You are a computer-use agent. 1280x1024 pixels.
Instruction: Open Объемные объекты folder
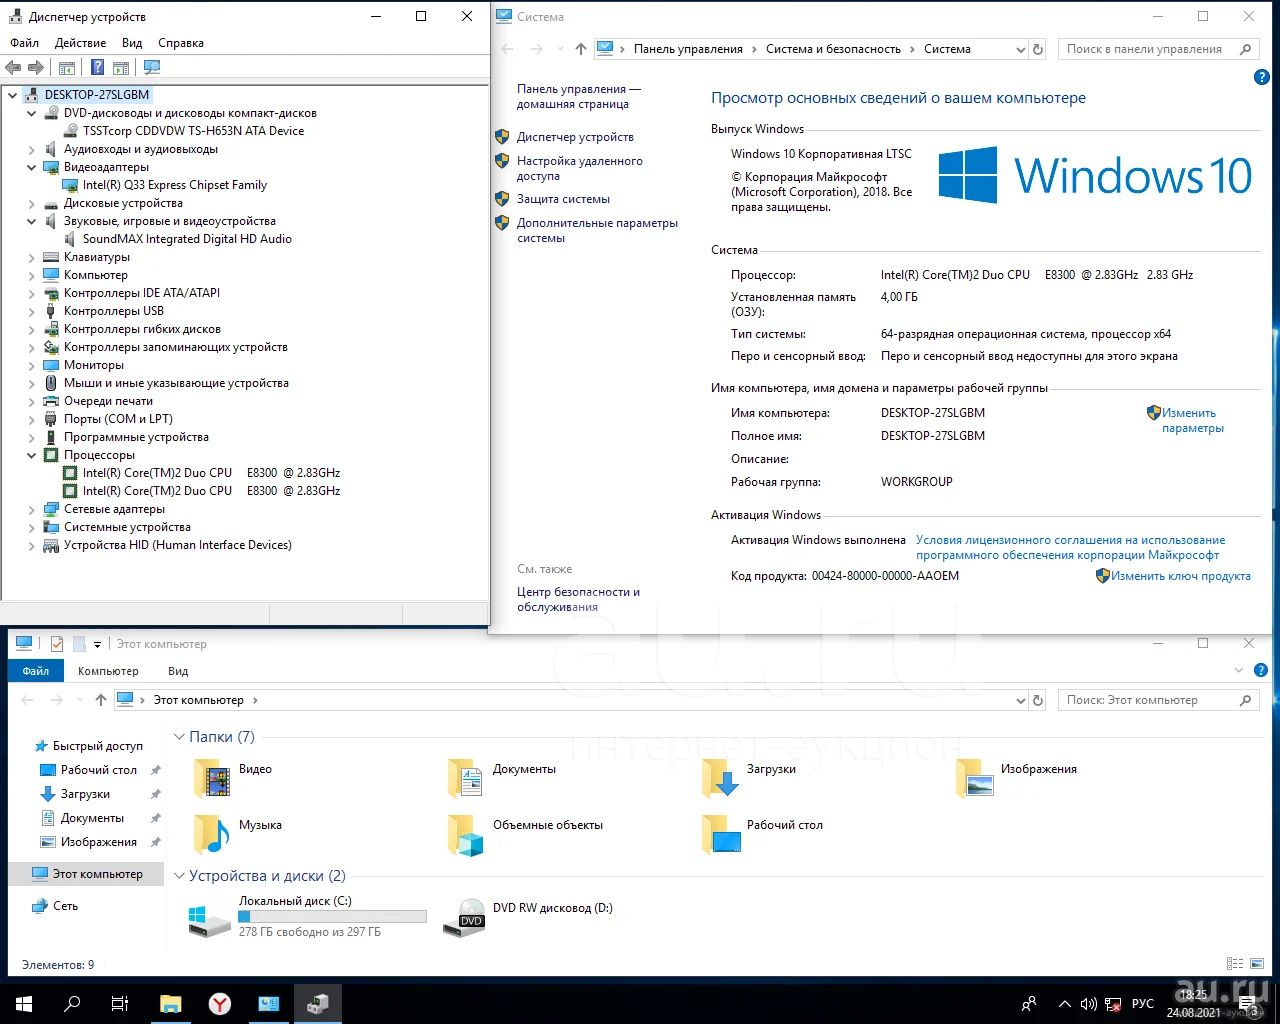(525, 833)
